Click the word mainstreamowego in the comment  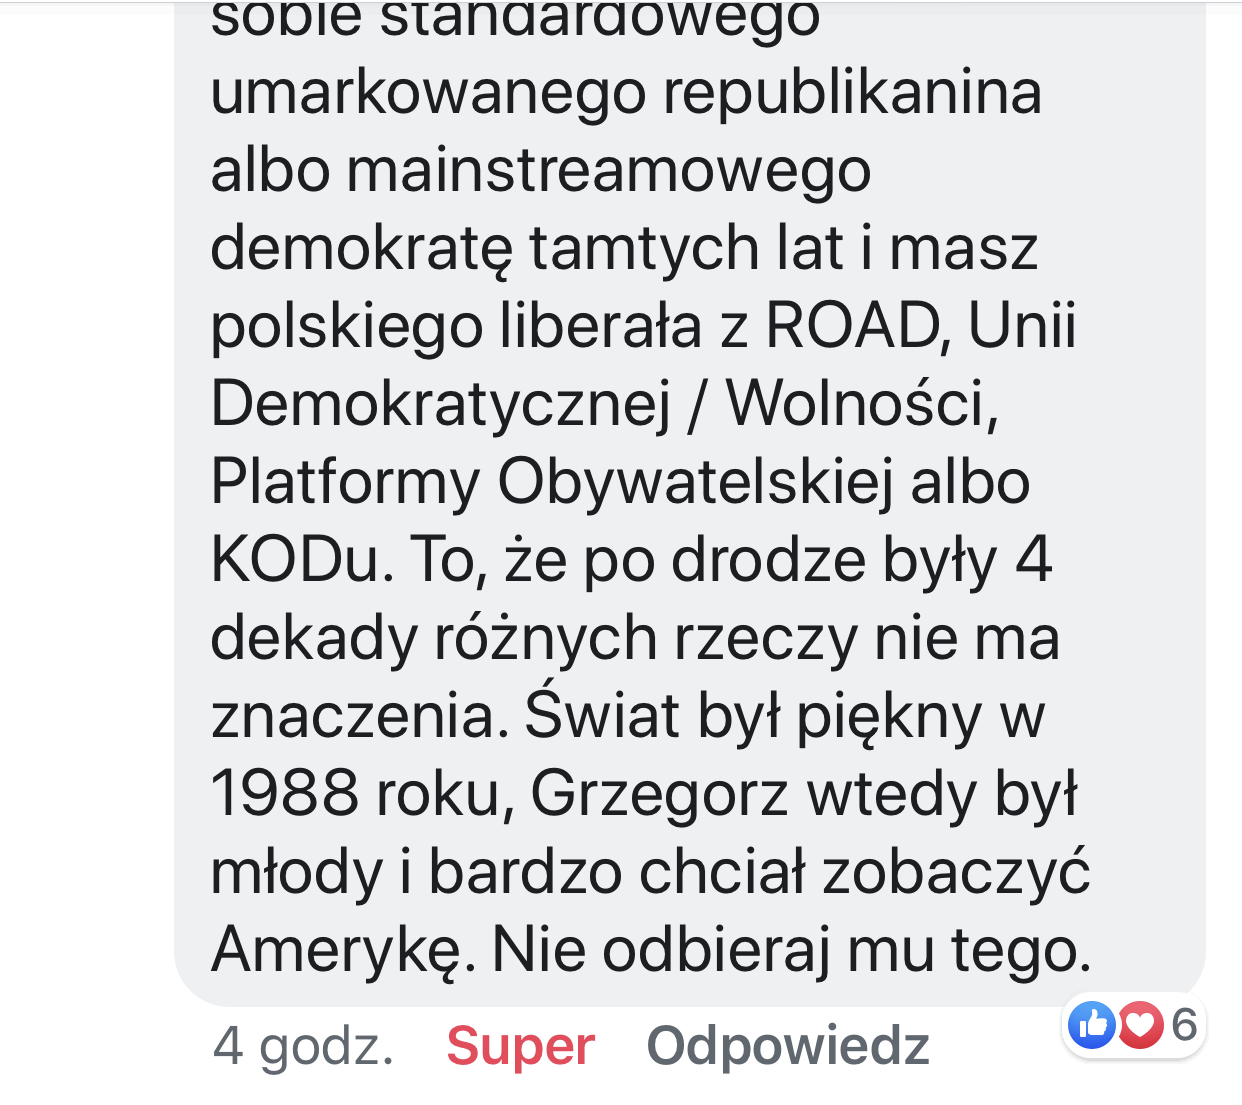click(608, 170)
